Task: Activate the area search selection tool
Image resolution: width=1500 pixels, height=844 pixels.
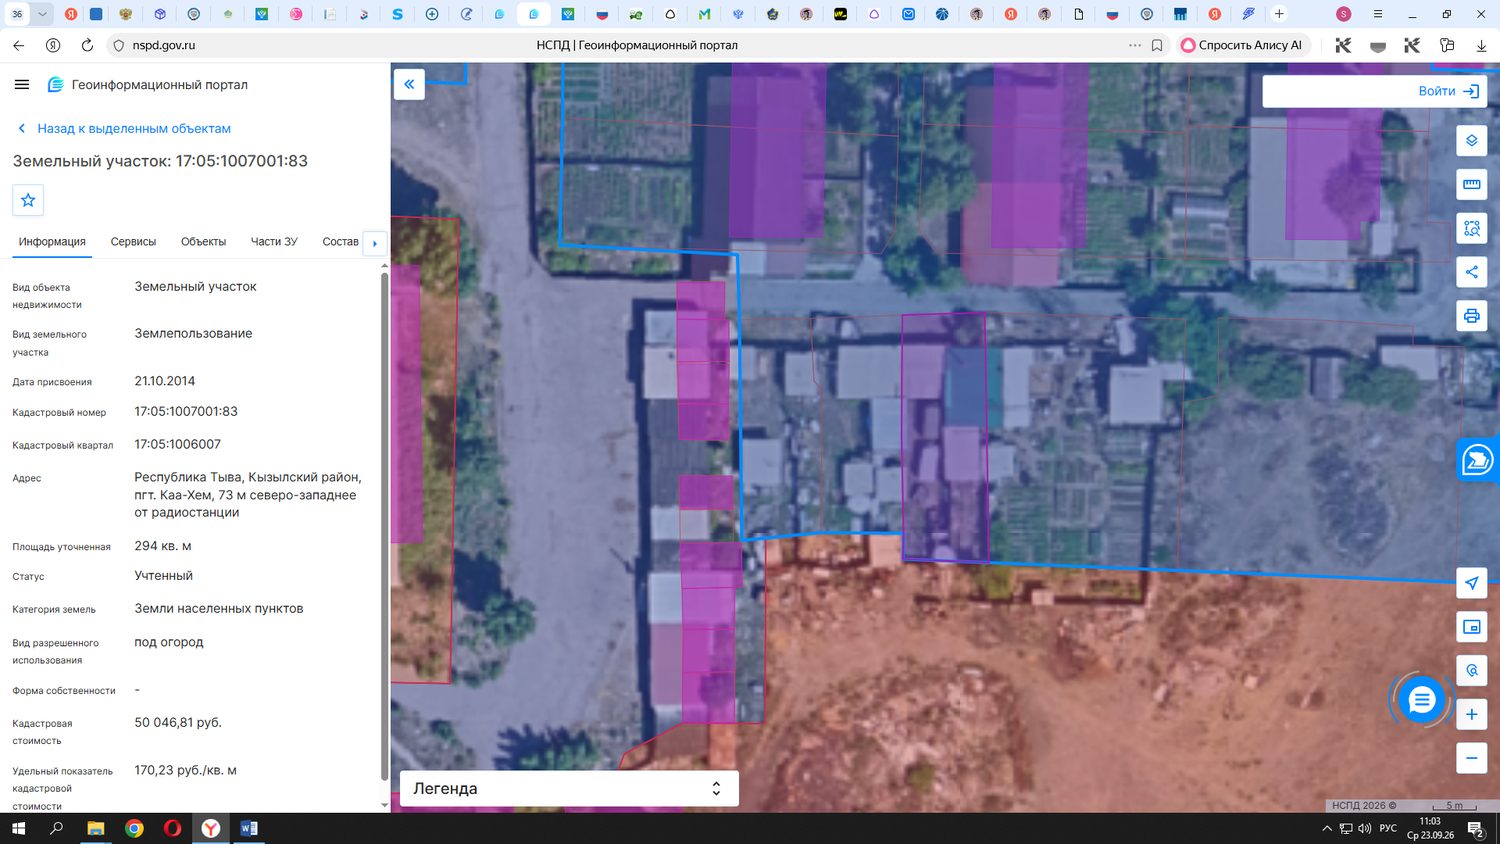Action: point(1472,228)
